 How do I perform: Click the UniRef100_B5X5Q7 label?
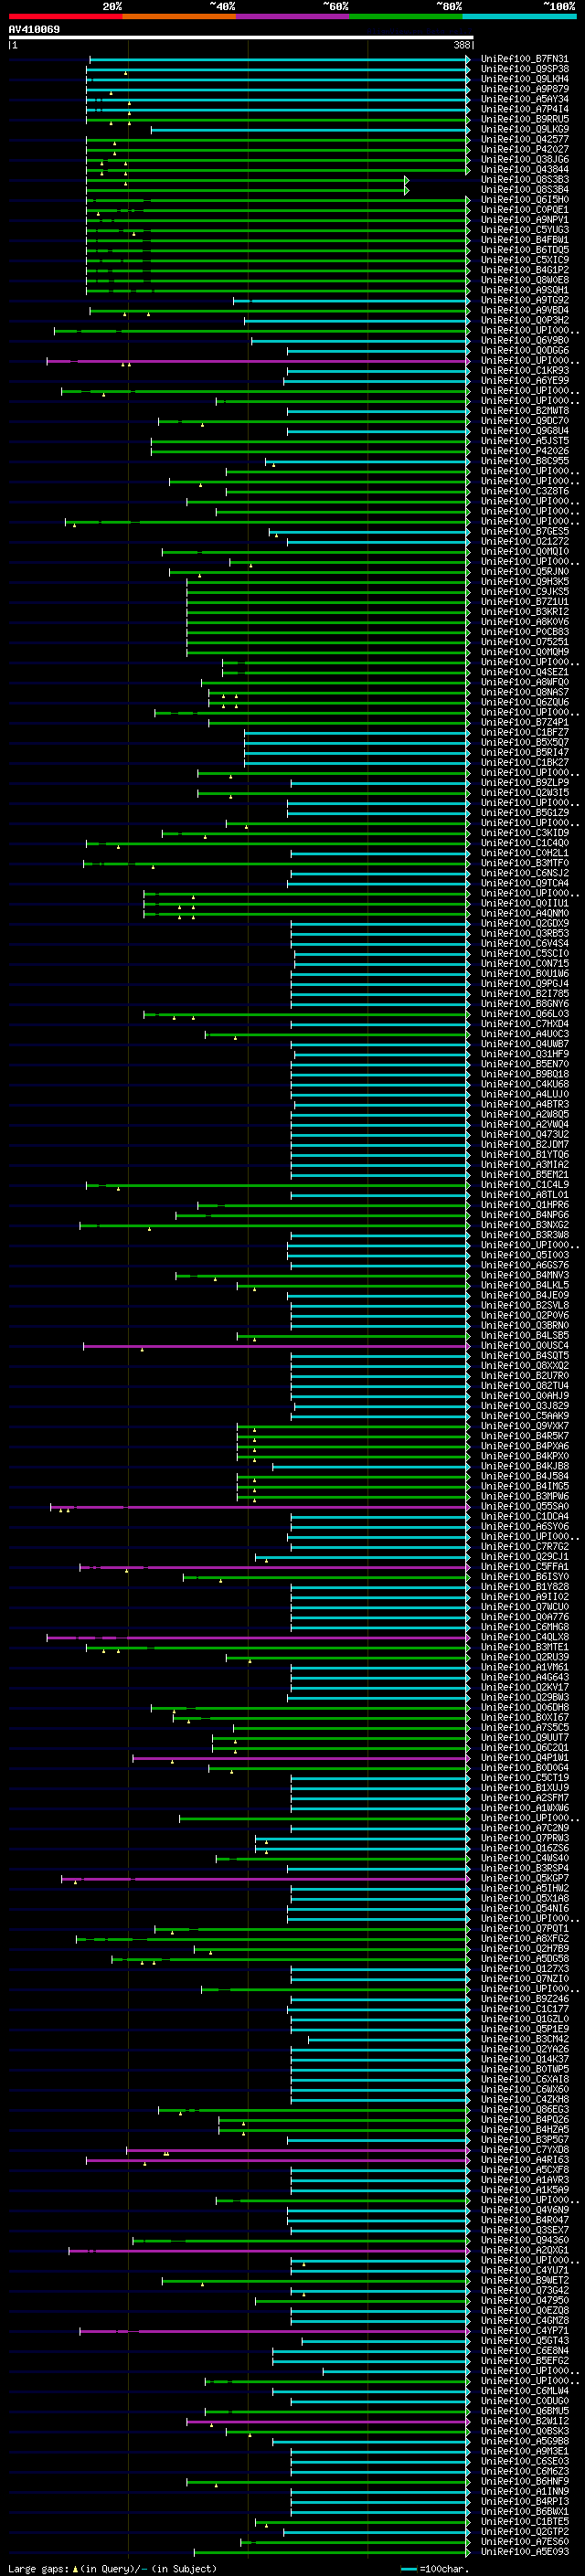(x=525, y=743)
